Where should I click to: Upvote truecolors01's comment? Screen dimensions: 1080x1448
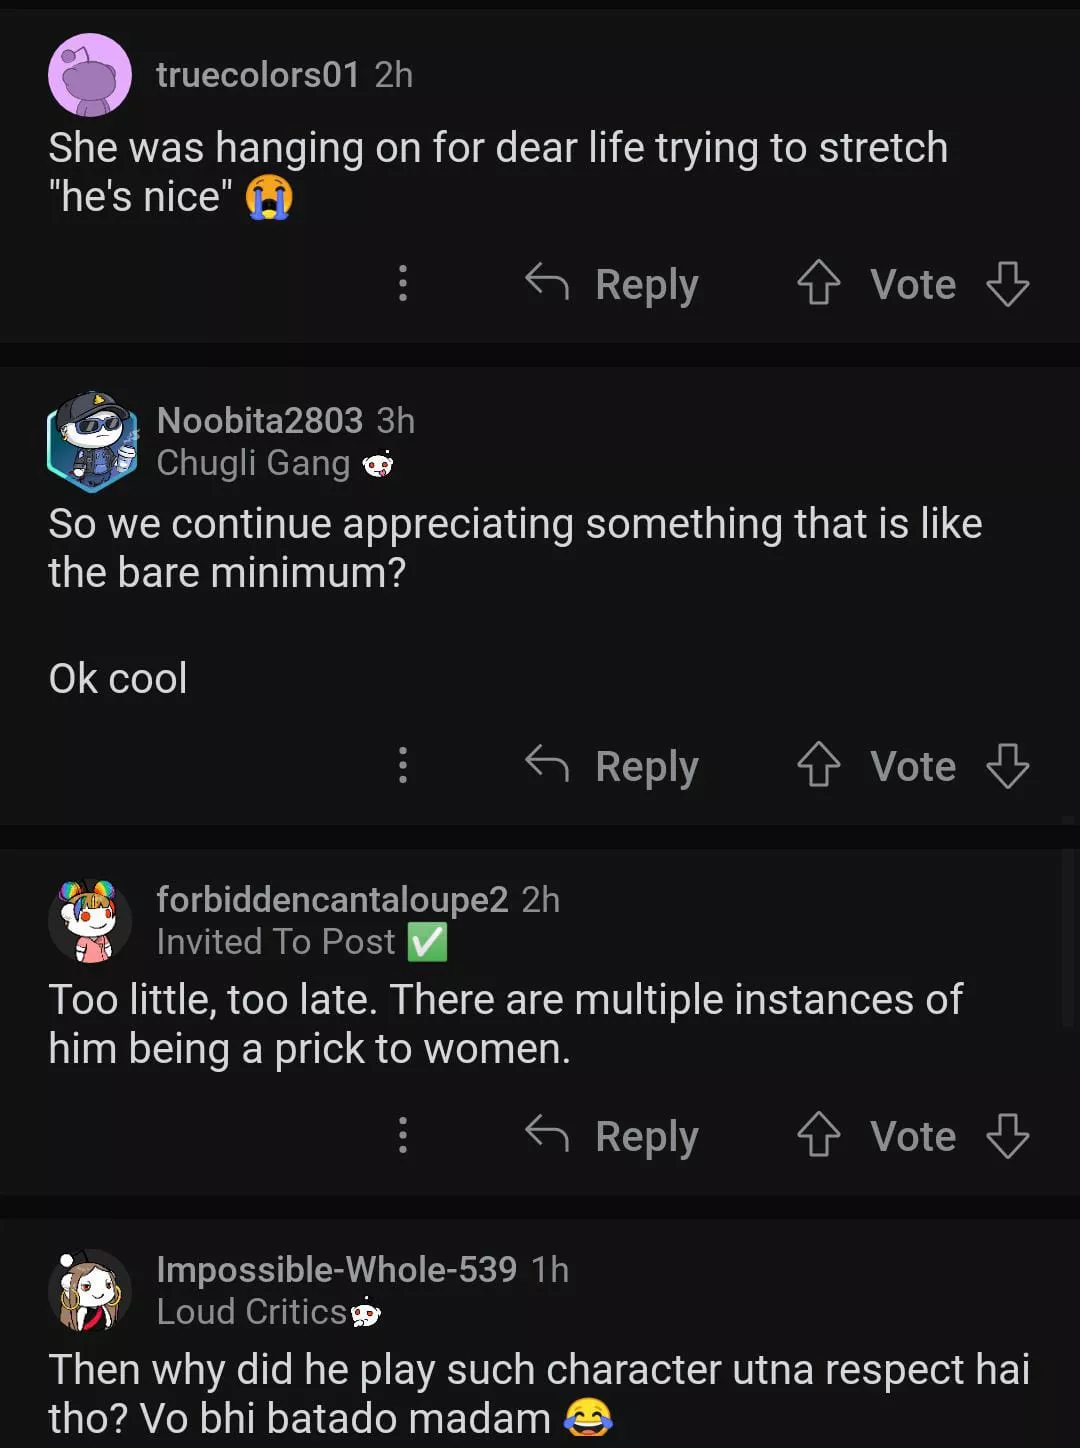point(818,283)
